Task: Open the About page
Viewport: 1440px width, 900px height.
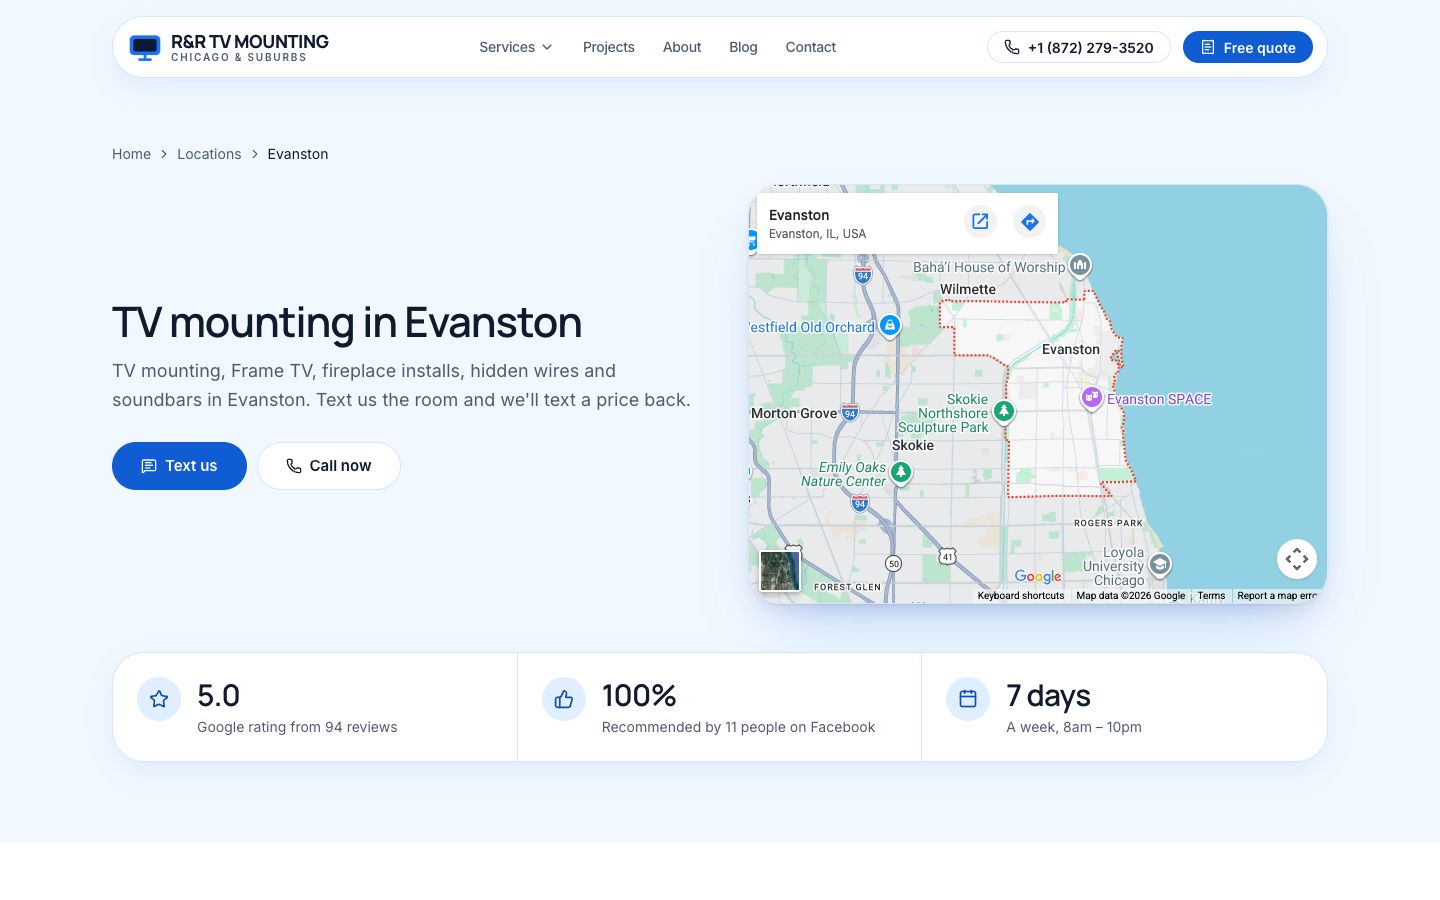Action: point(682,47)
